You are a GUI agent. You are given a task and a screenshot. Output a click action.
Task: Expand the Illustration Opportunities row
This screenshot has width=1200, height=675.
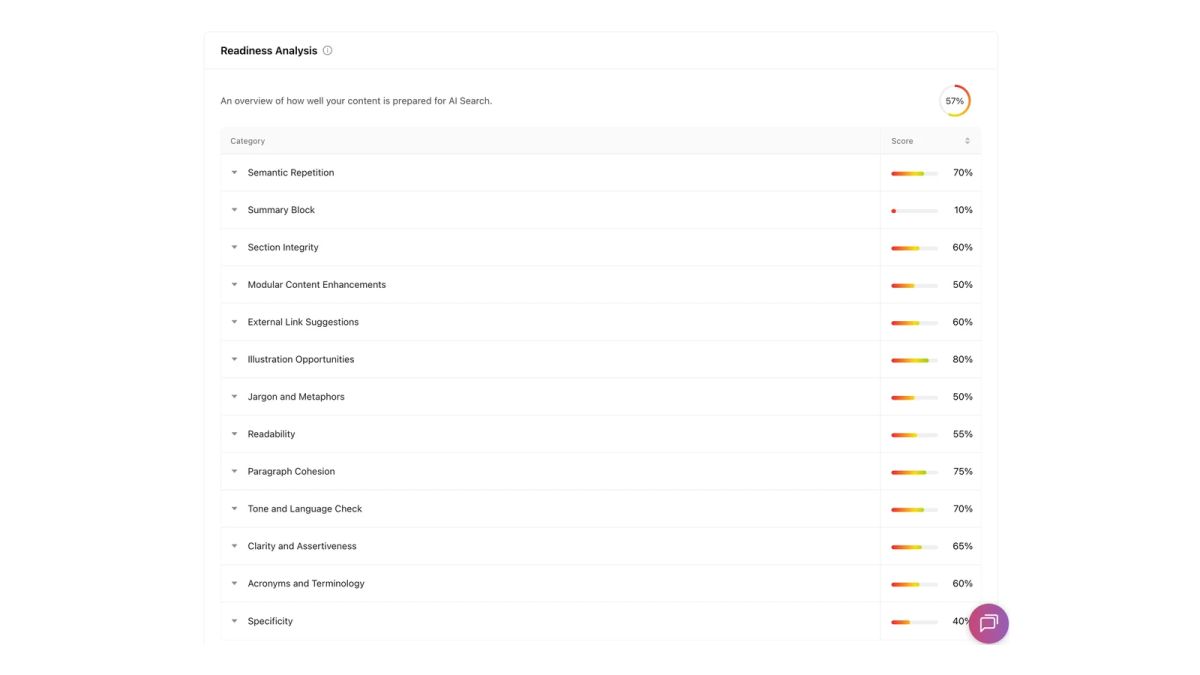tap(235, 359)
